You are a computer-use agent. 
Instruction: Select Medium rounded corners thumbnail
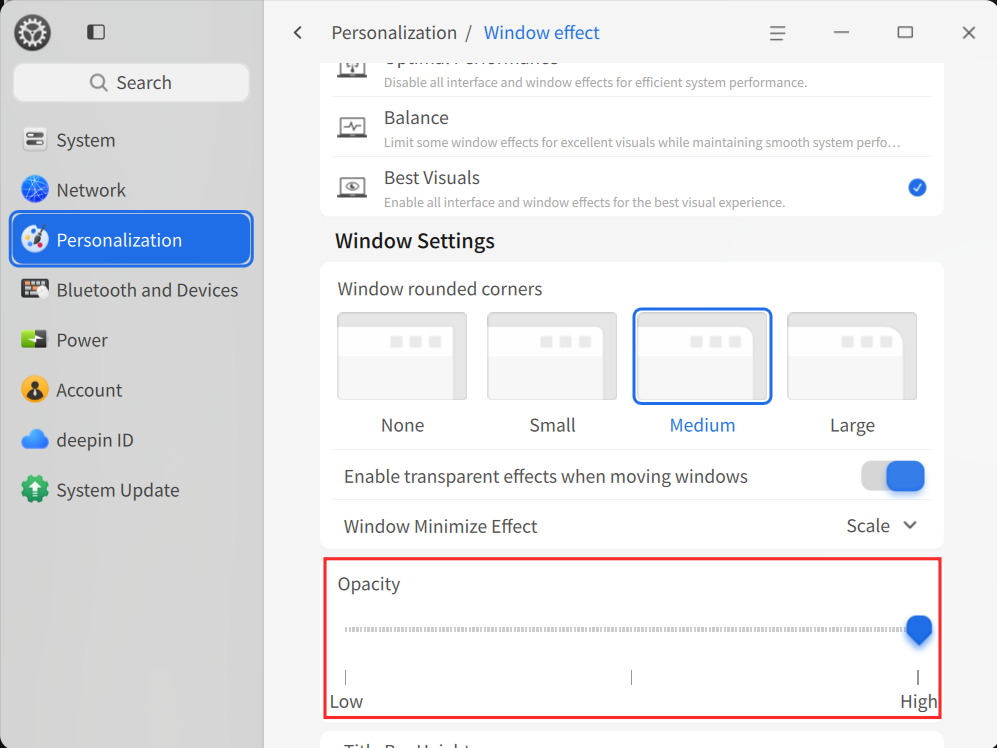(702, 356)
